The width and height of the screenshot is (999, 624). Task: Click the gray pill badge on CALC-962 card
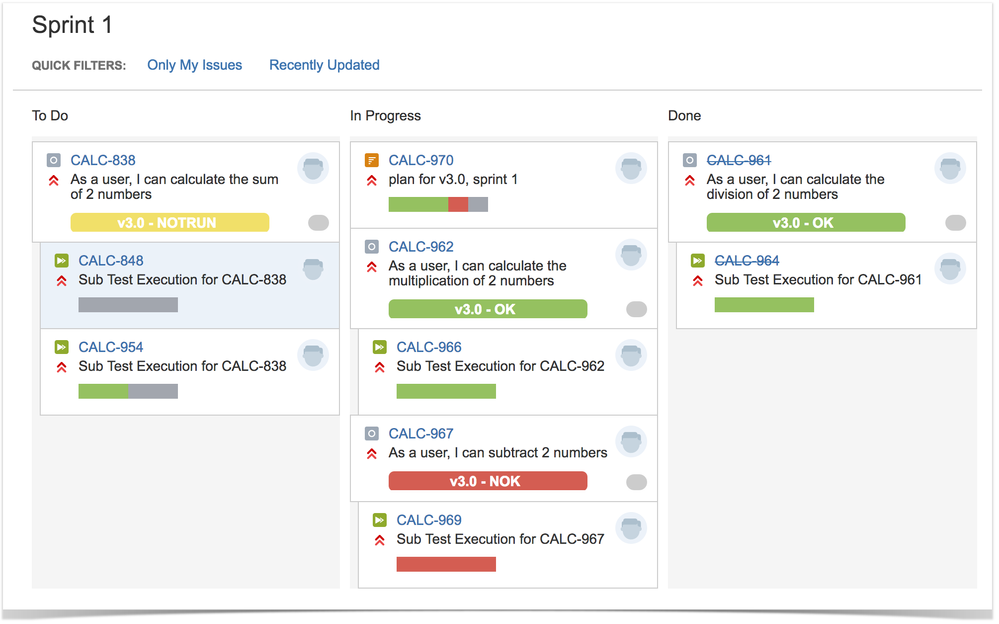636,309
